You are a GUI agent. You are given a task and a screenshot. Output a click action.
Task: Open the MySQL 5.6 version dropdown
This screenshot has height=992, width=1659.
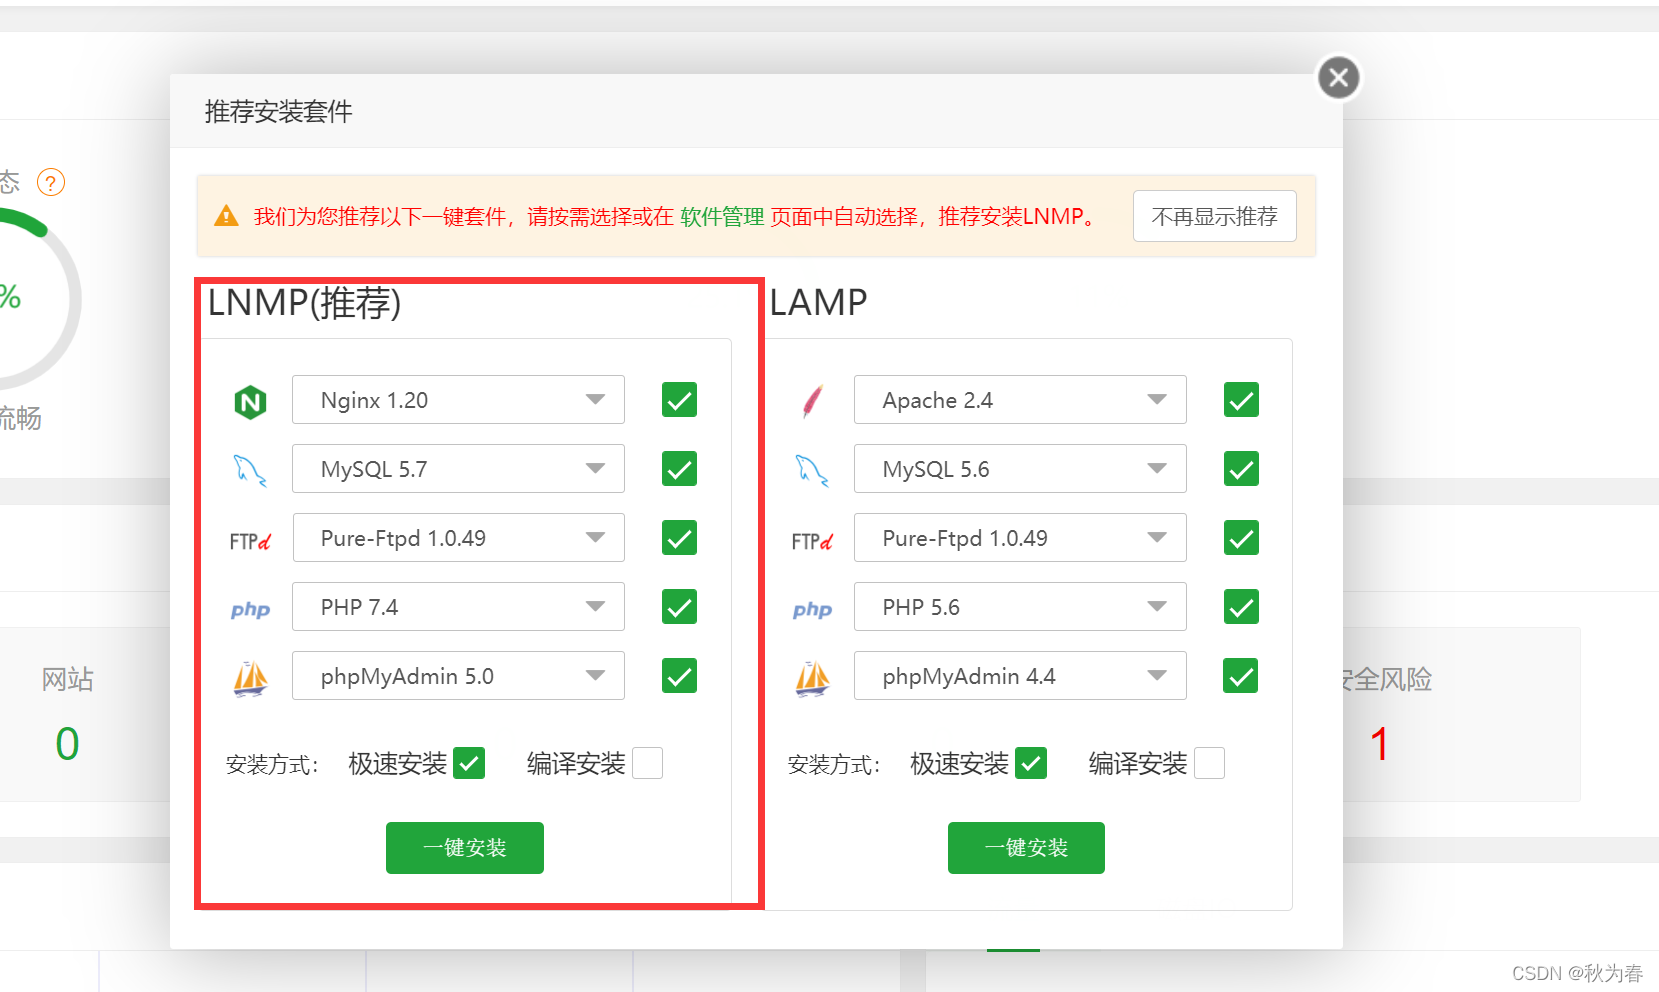coord(1020,469)
